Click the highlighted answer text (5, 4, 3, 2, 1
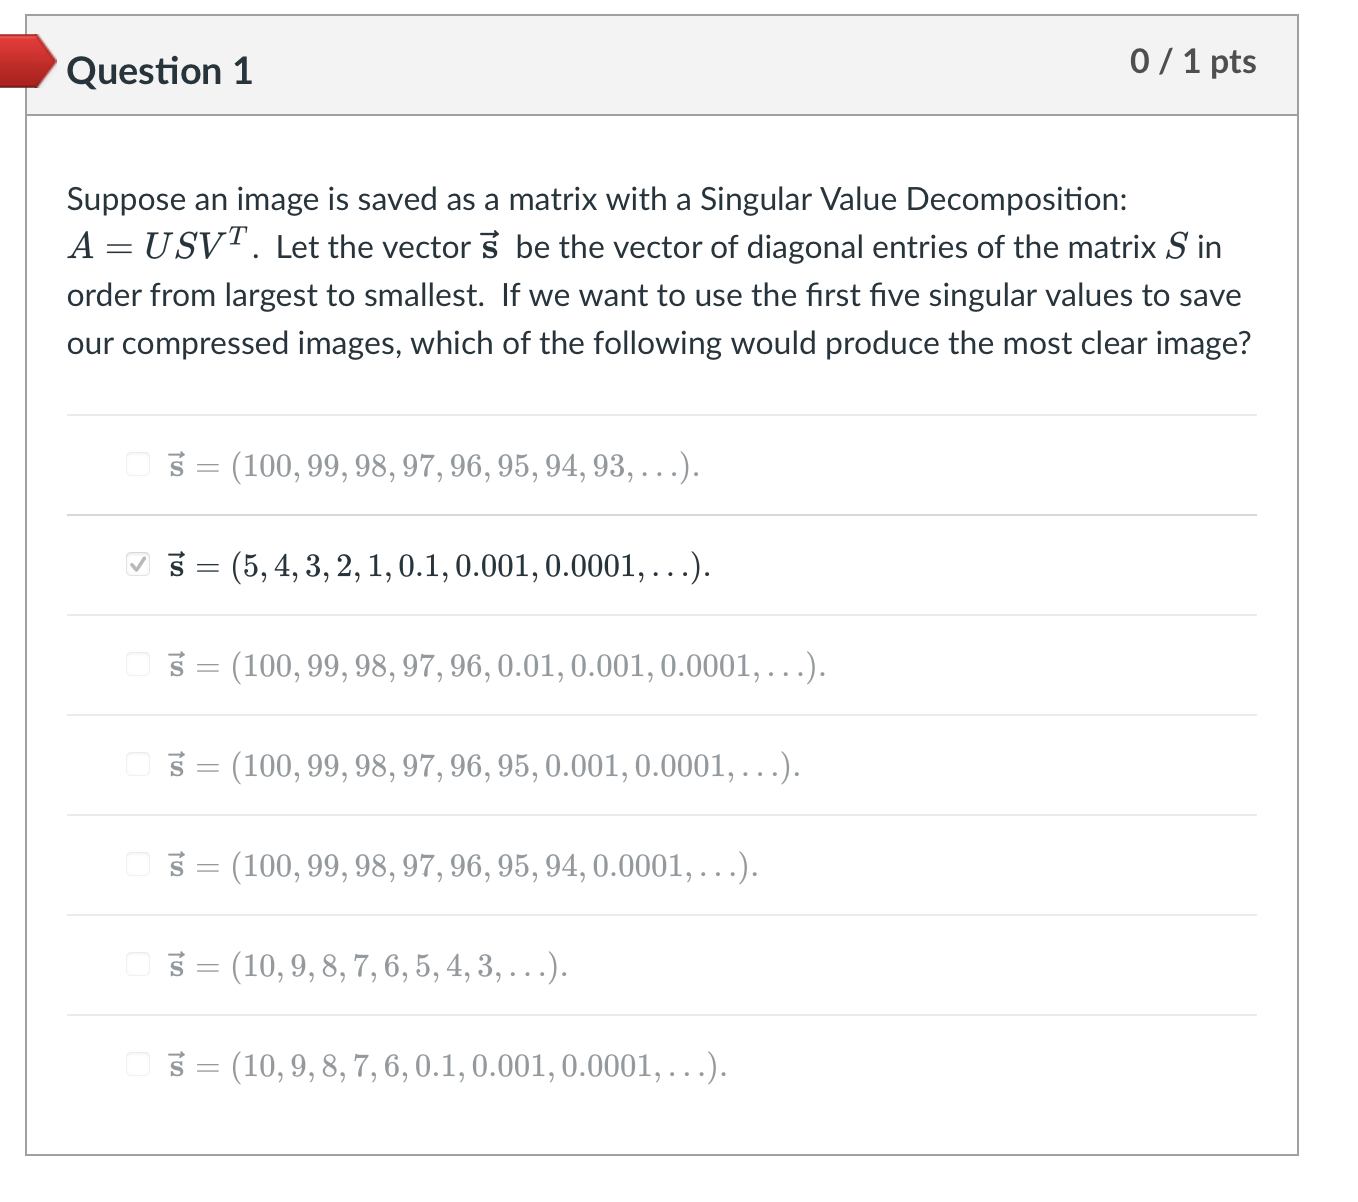The width and height of the screenshot is (1358, 1202). (440, 565)
